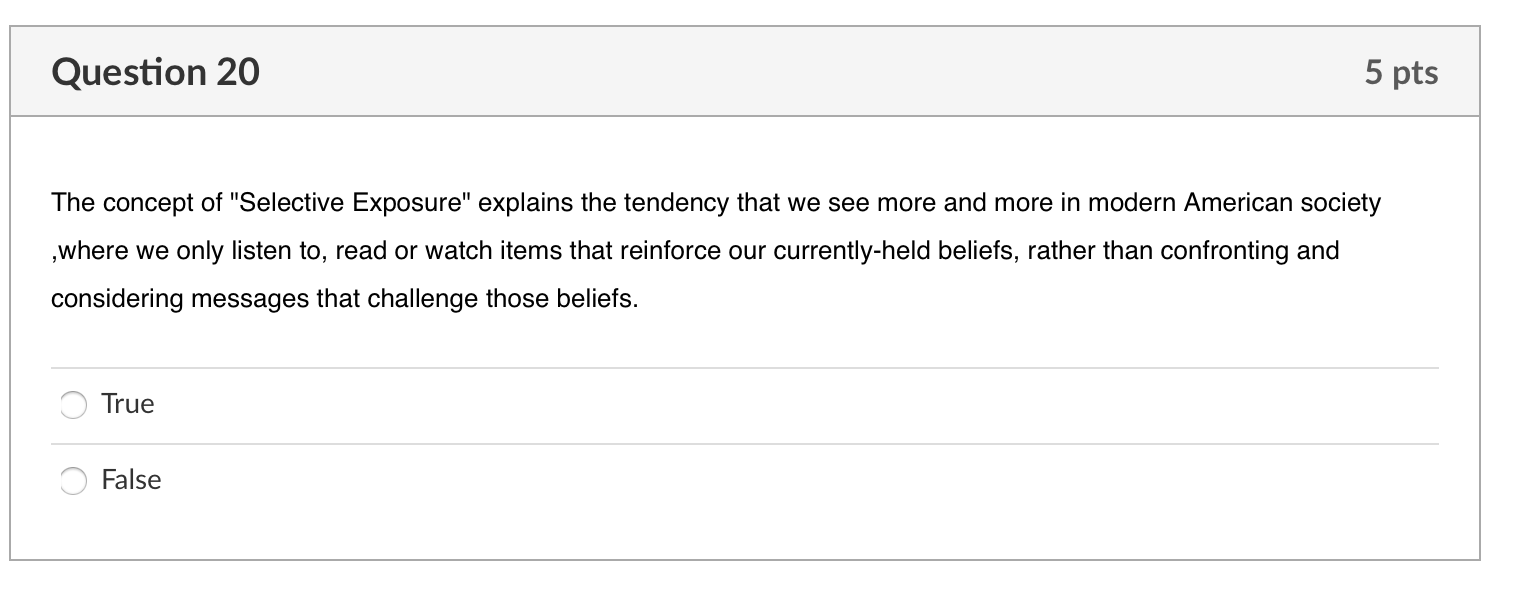Viewport: 1515px width, 608px height.
Task: Click the False answer label
Action: pos(131,480)
